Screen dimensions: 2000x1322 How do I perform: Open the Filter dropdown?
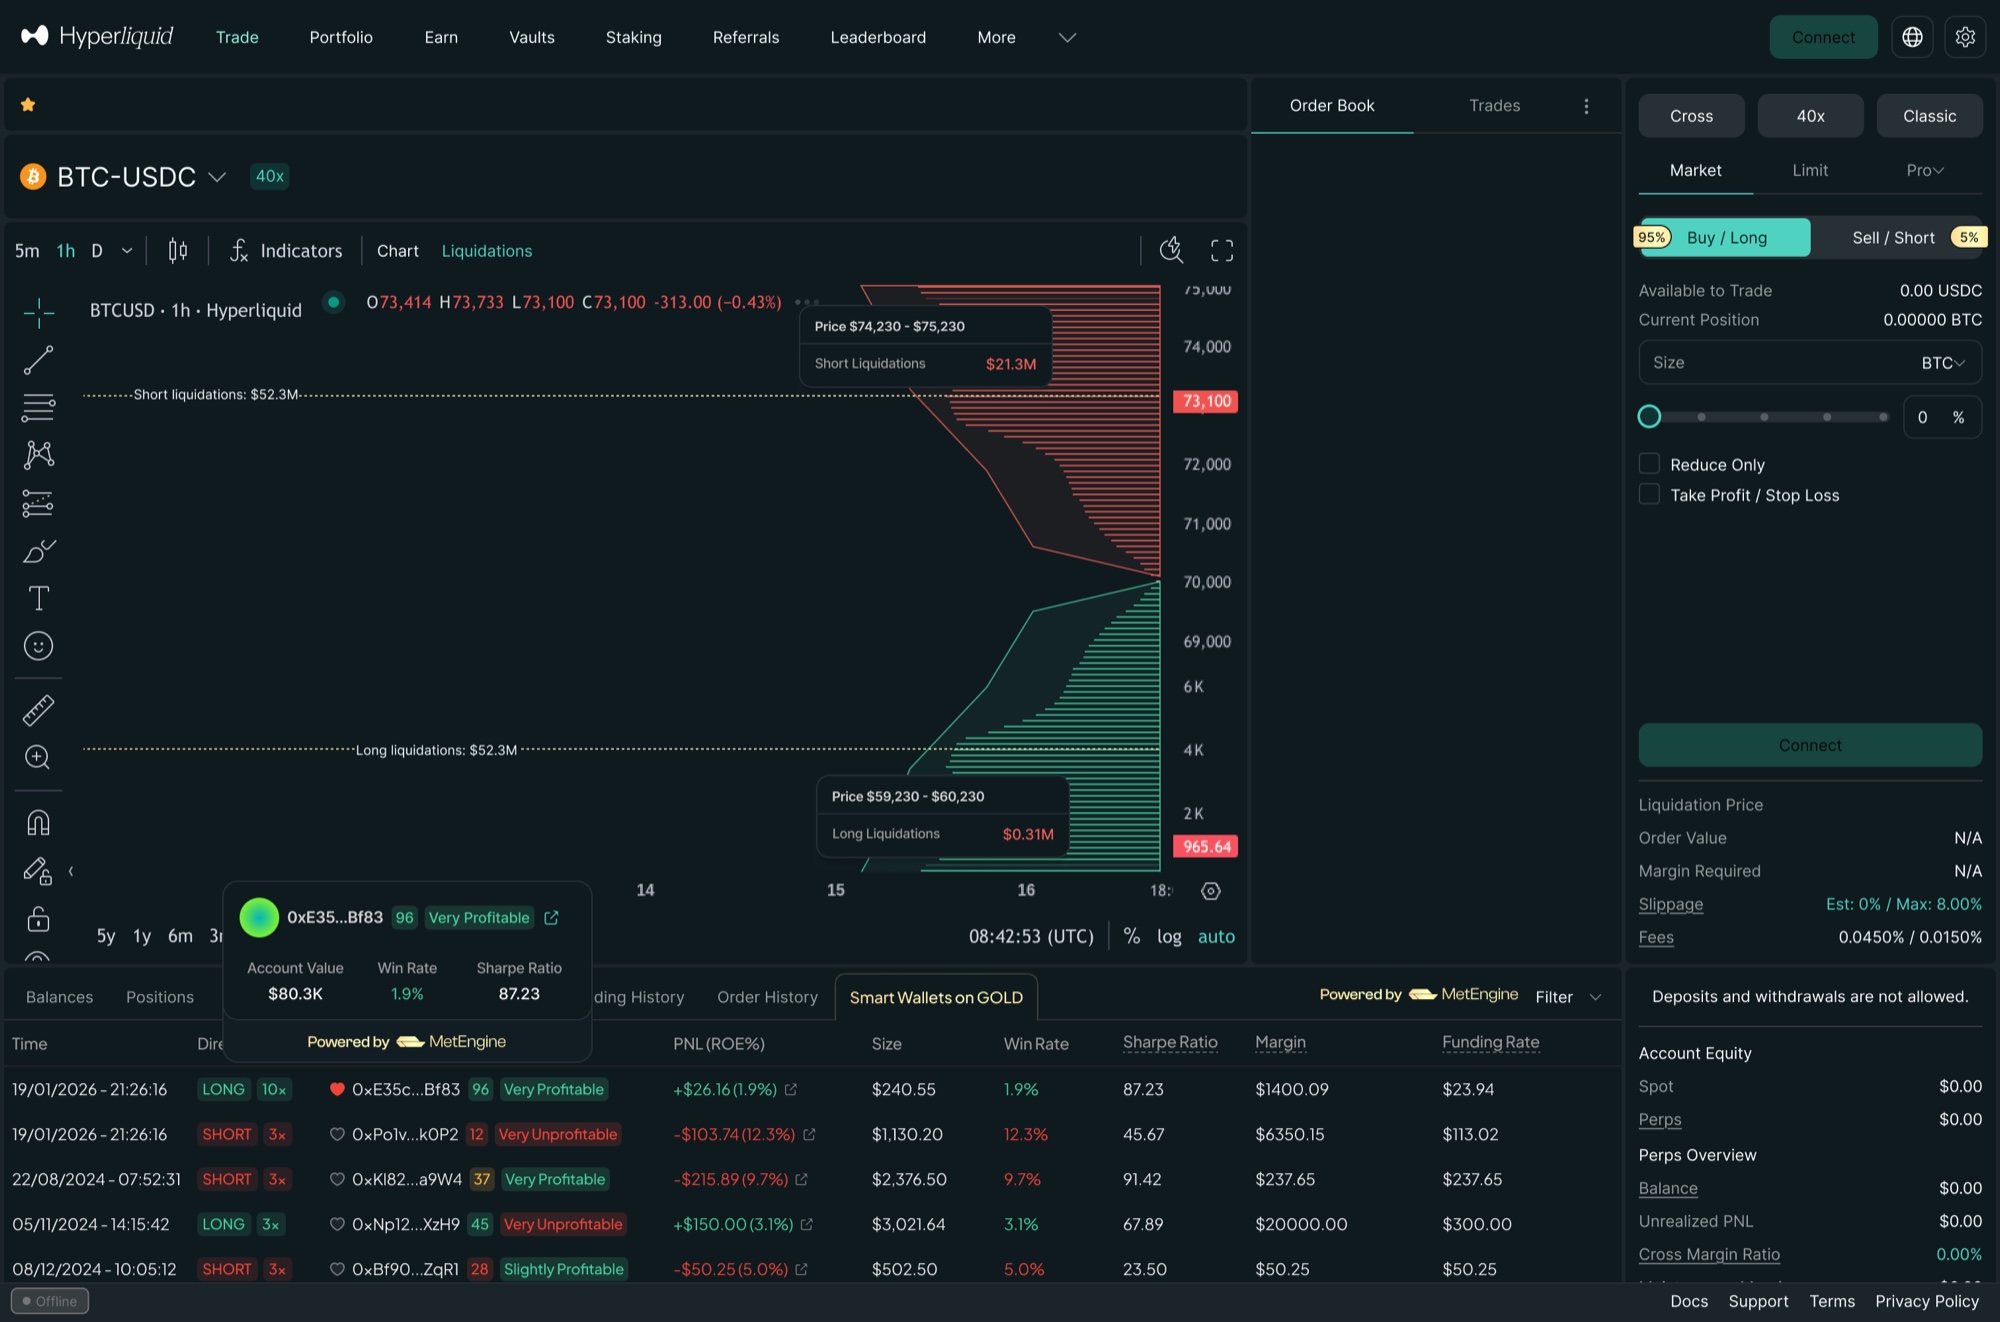coord(1568,997)
